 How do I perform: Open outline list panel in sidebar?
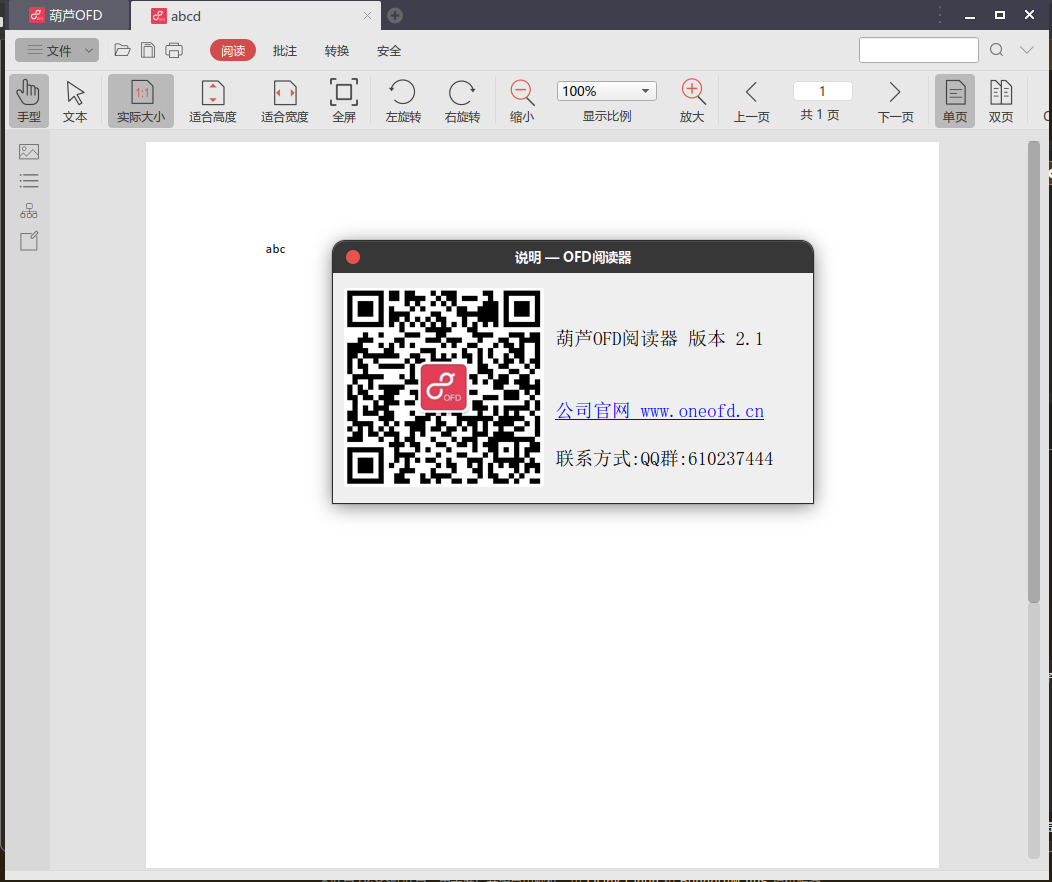pos(29,181)
